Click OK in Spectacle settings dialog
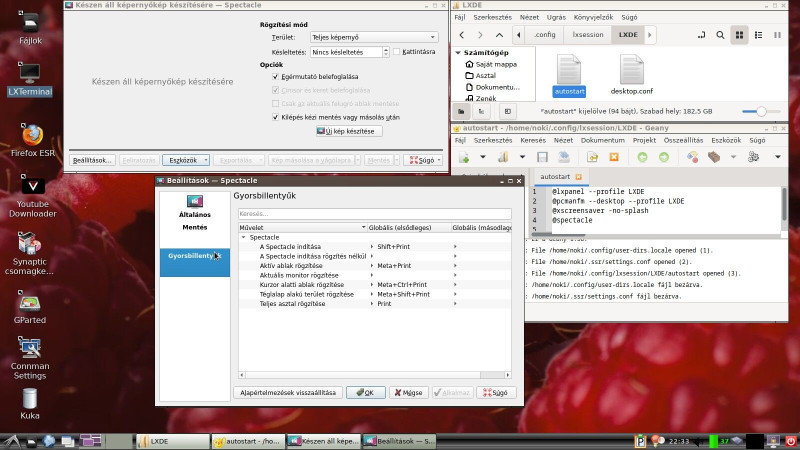 point(365,392)
